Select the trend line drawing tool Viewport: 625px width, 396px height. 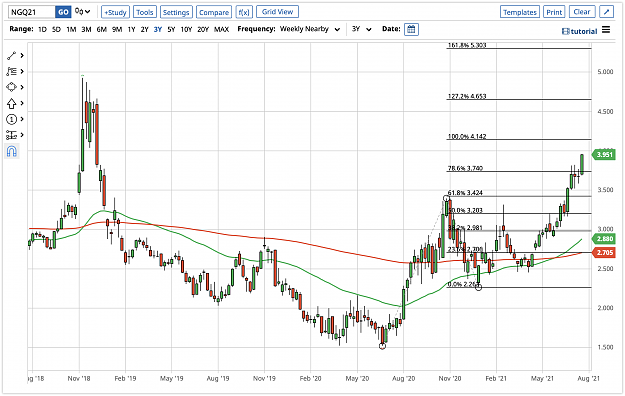coord(11,55)
